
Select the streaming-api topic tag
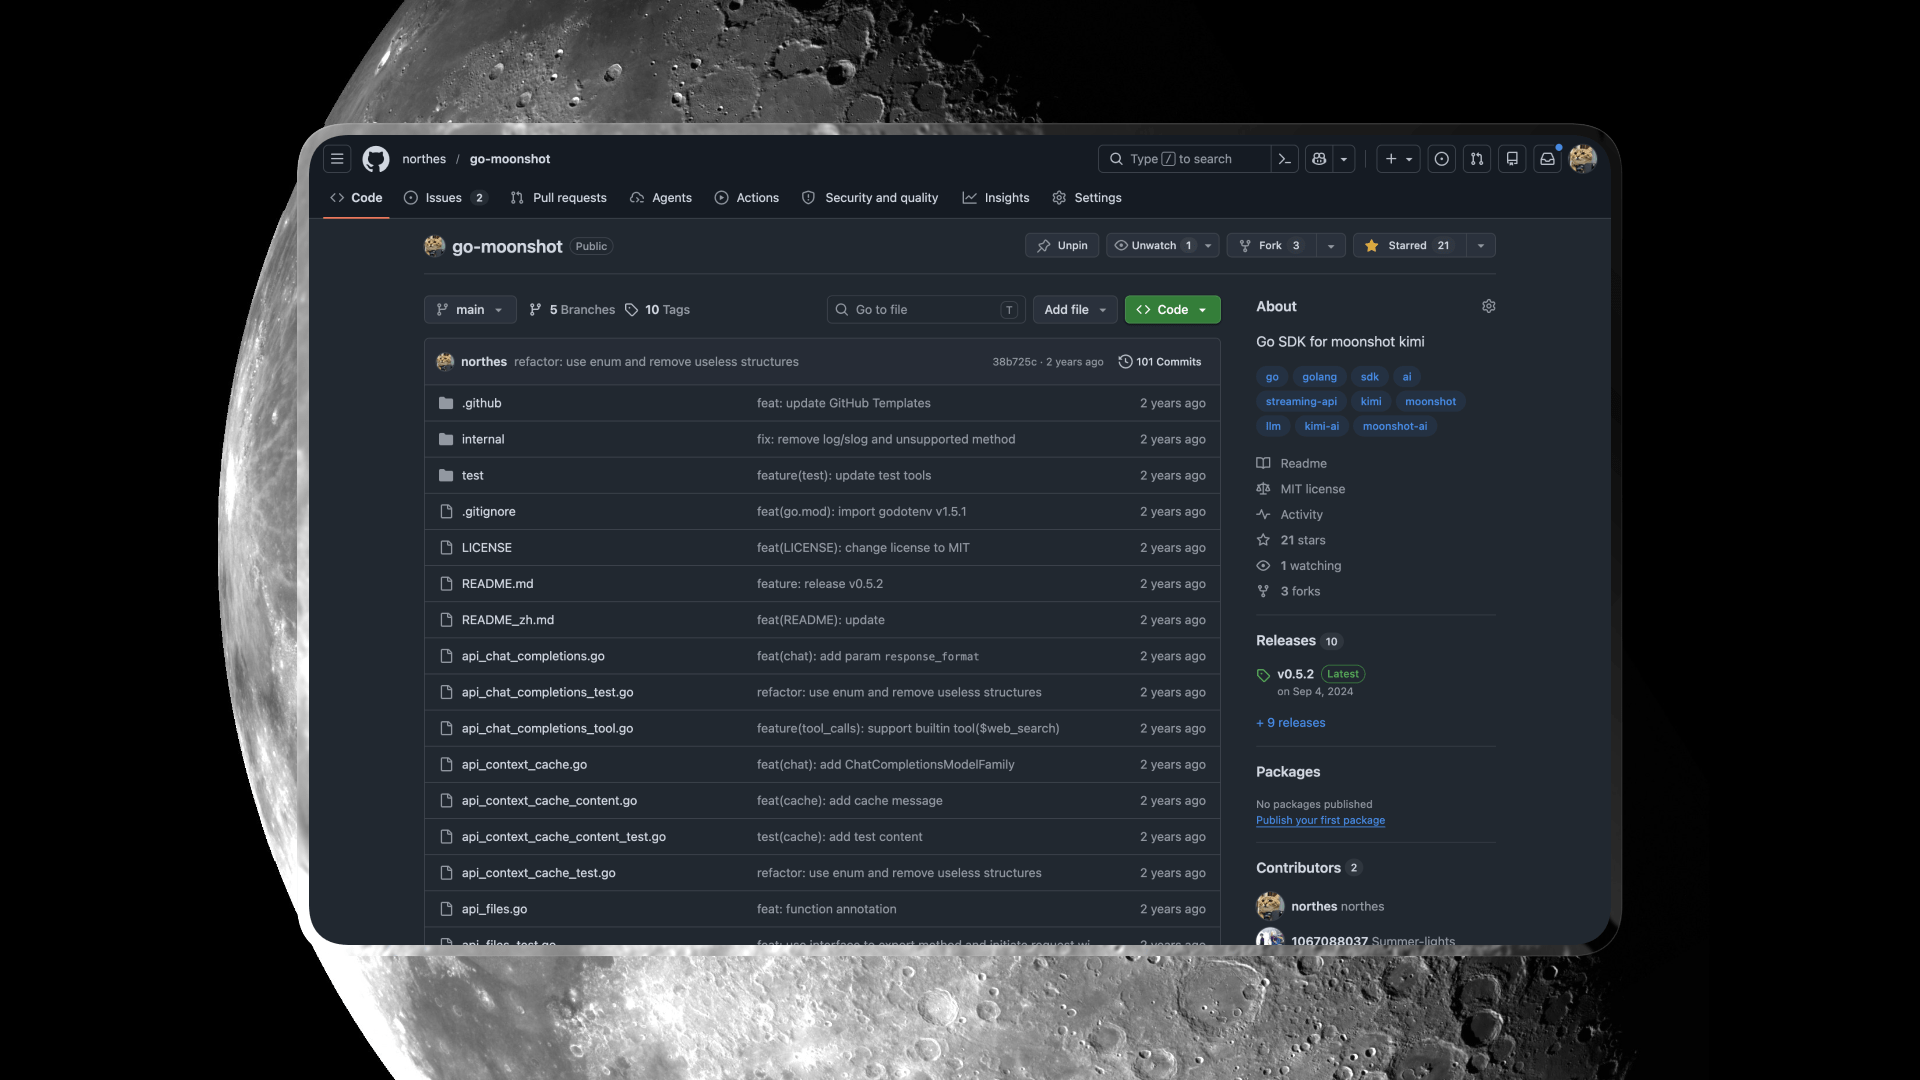1301,402
